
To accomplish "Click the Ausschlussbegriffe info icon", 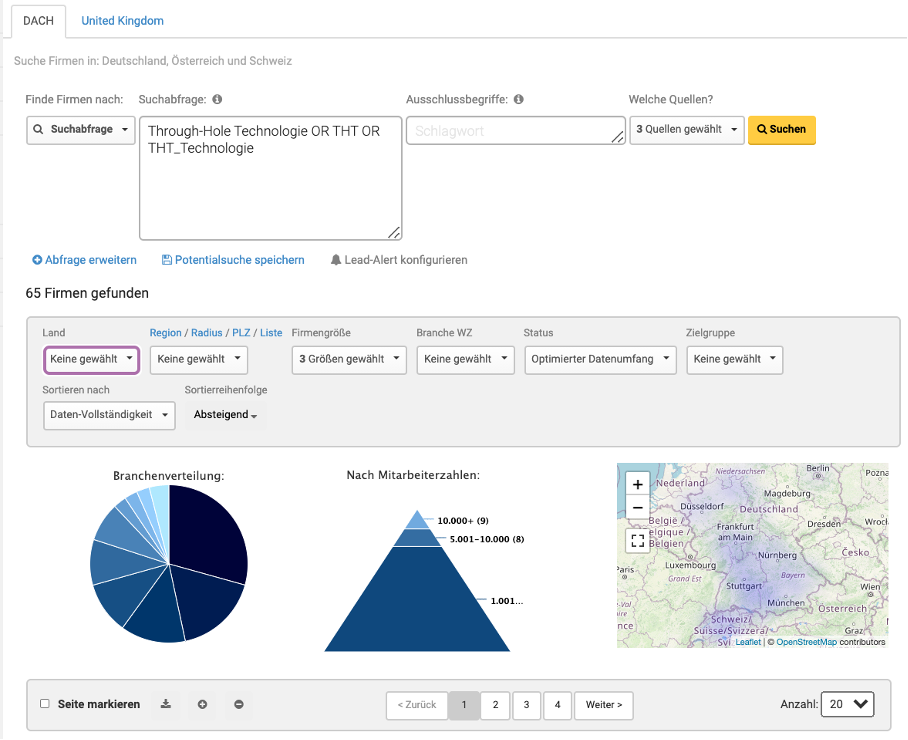I will click(x=519, y=99).
